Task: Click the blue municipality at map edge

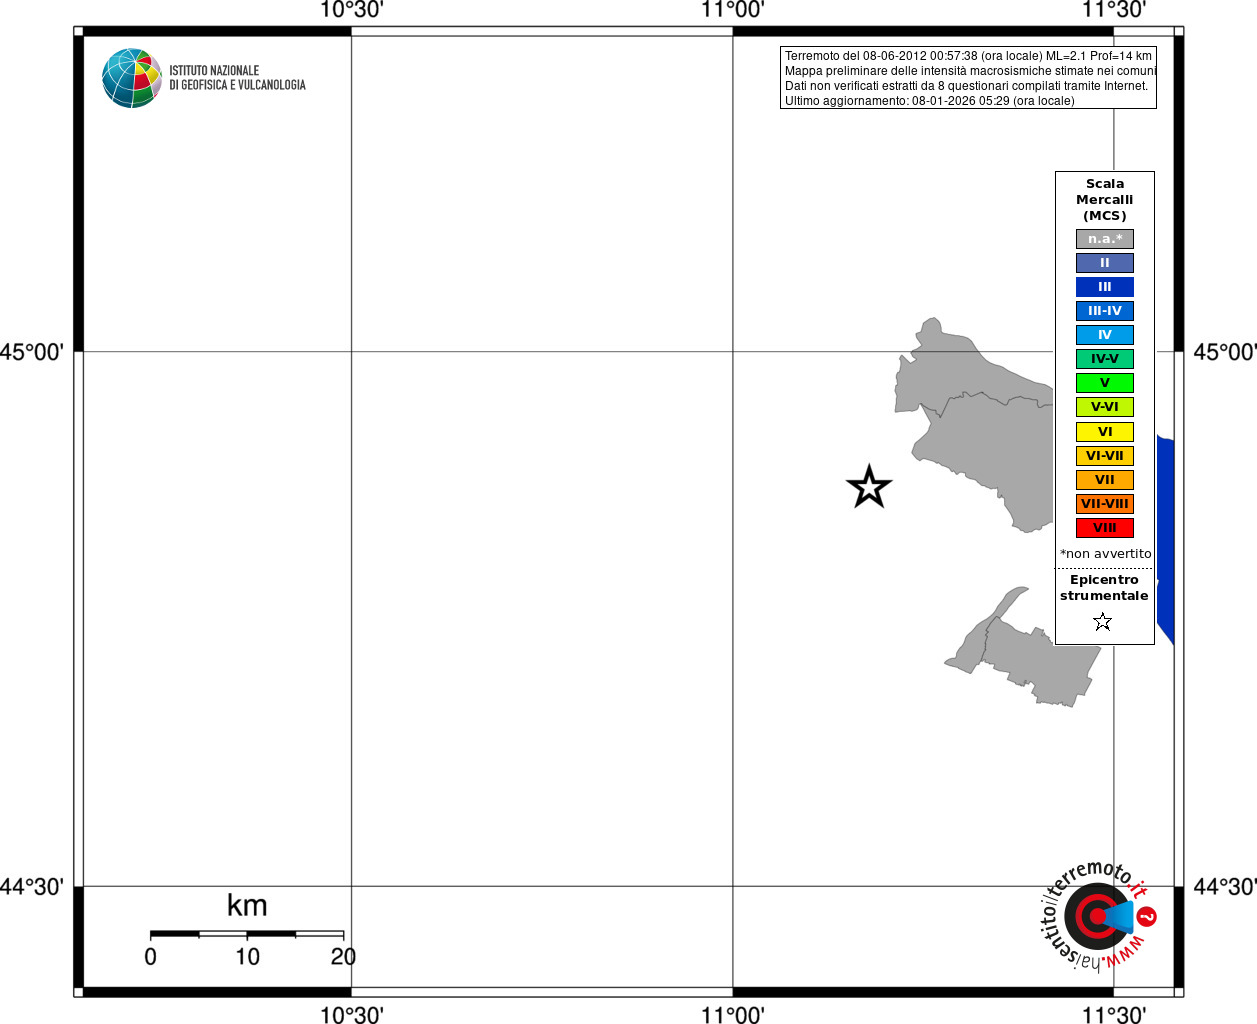Action: pos(1165,540)
